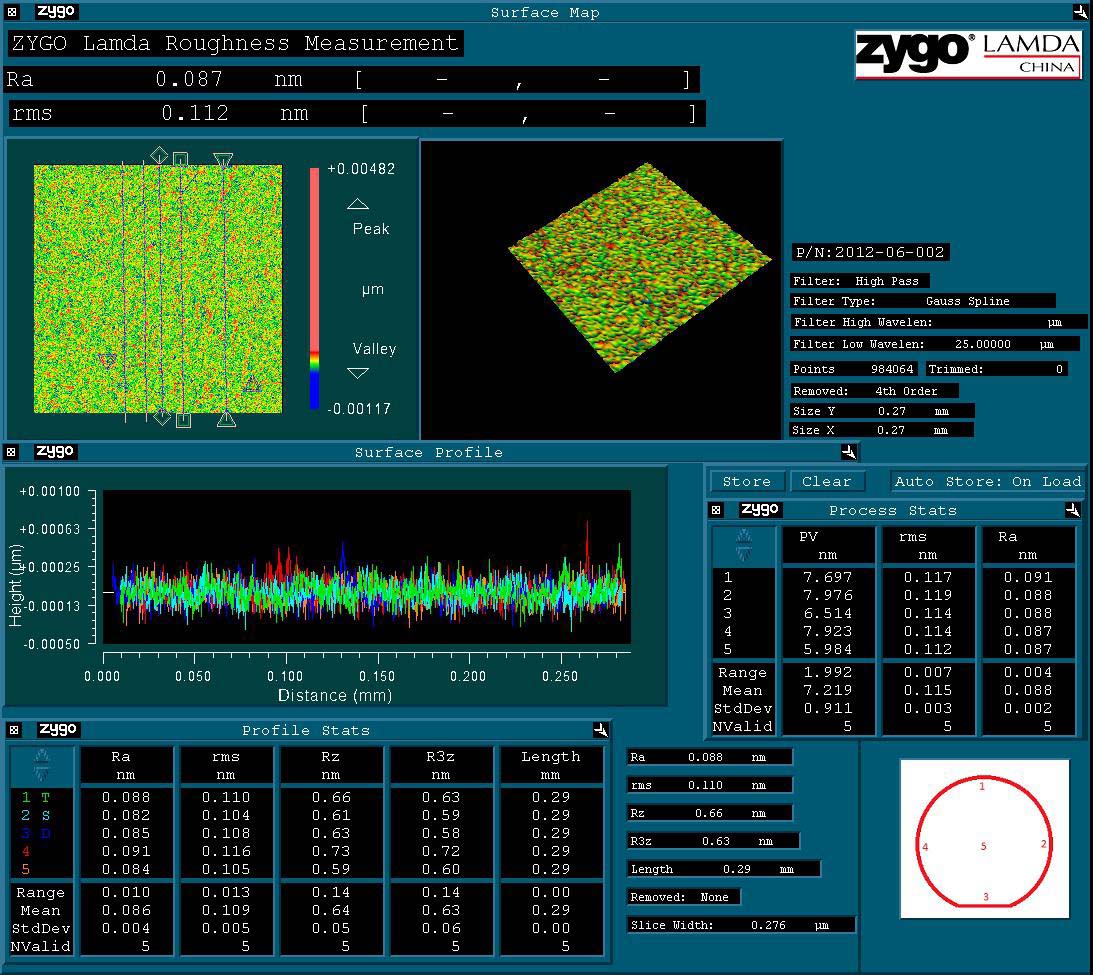Click the Profile Stats window pin icon
The height and width of the screenshot is (975, 1093).
pyautogui.click(x=600, y=730)
